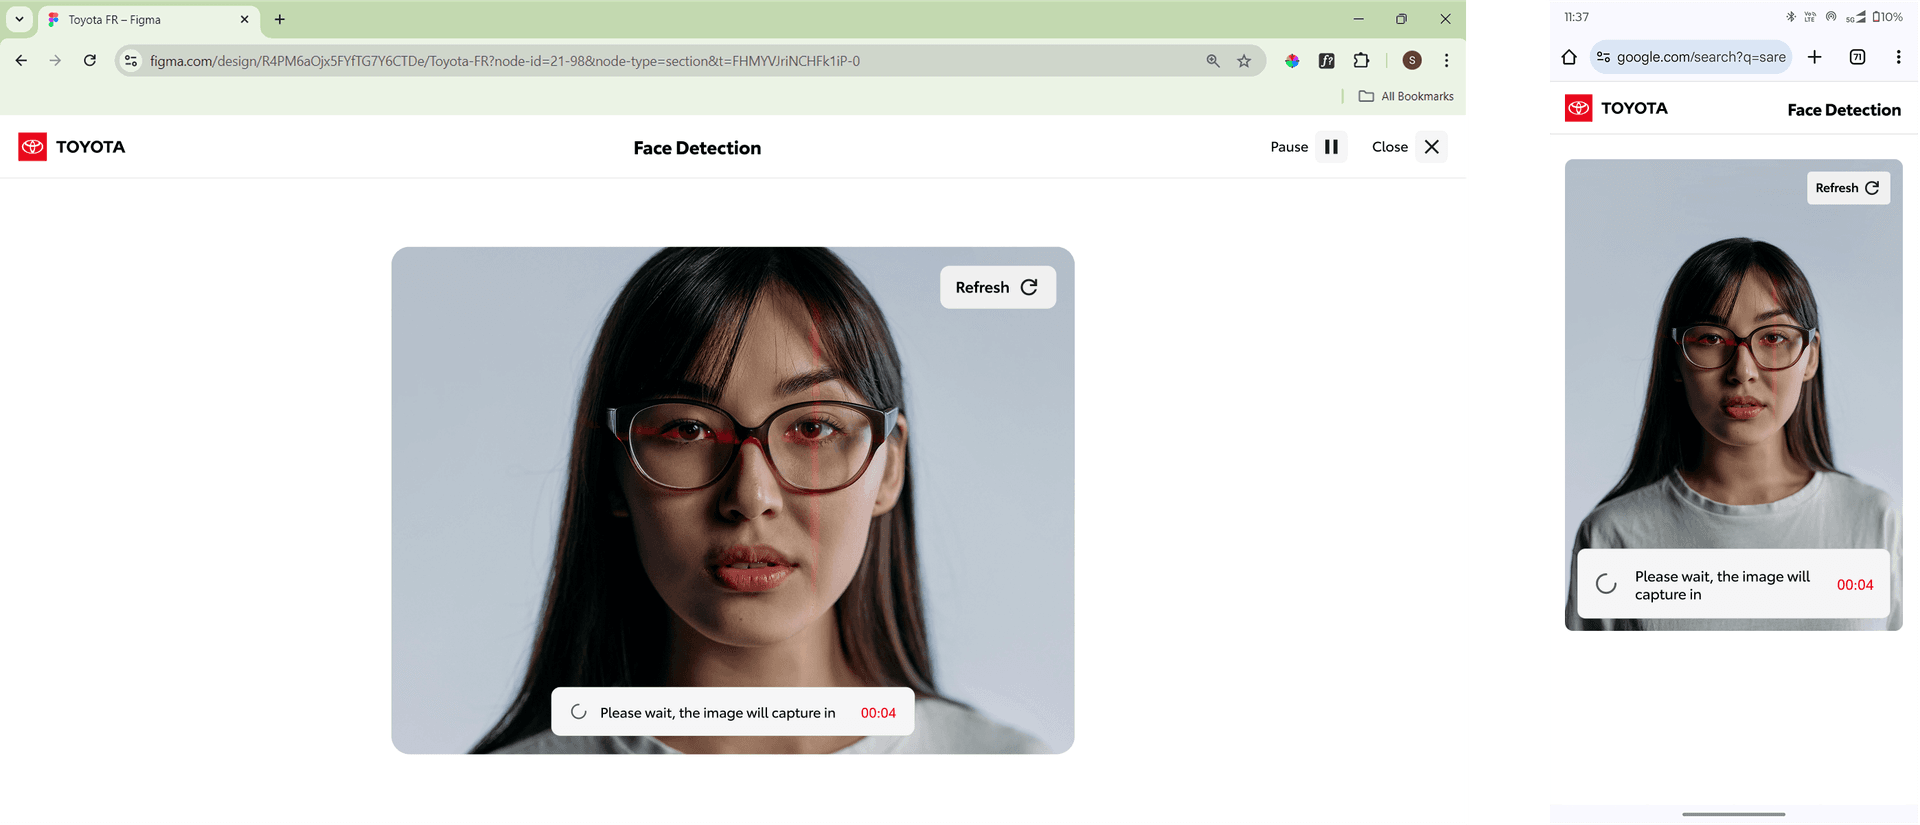Open the browser Extensions puzzle icon
This screenshot has height=825, width=1920.
pos(1361,61)
